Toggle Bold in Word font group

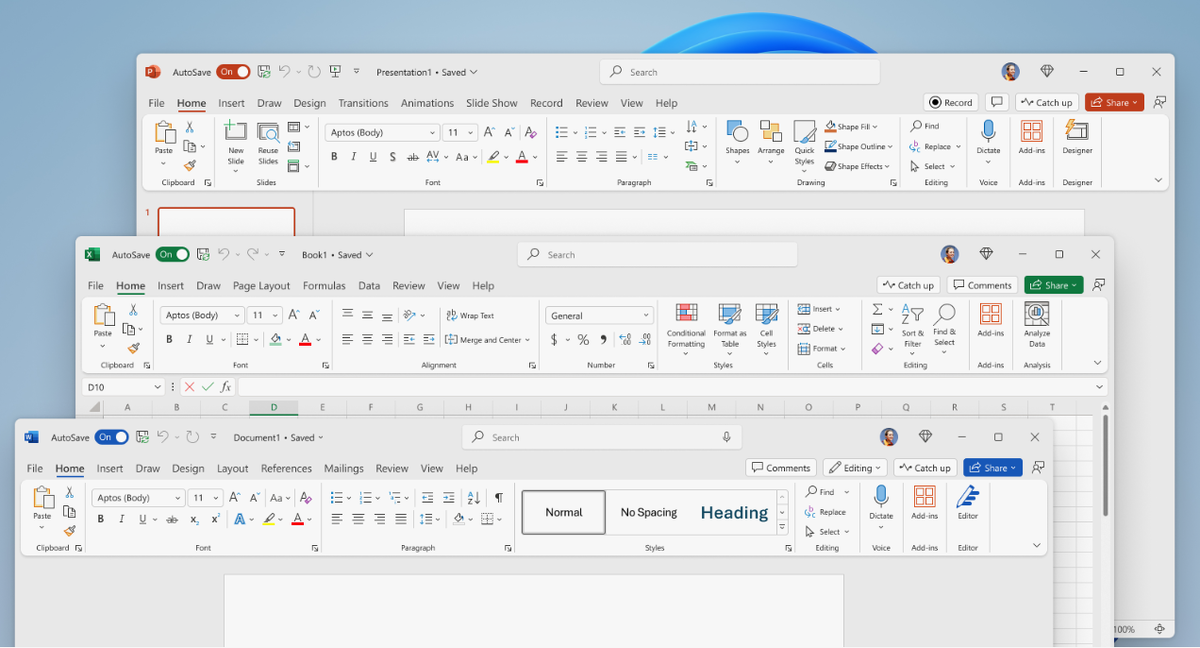[100, 519]
